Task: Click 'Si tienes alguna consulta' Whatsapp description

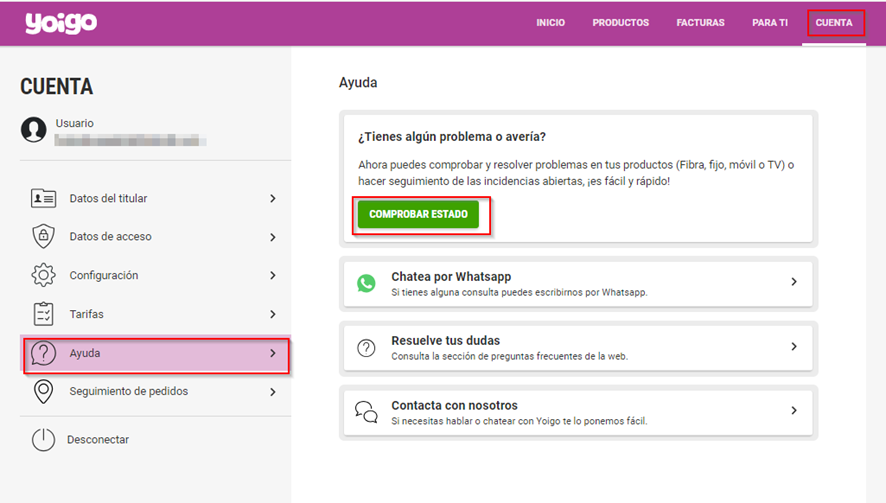Action: 519,292
